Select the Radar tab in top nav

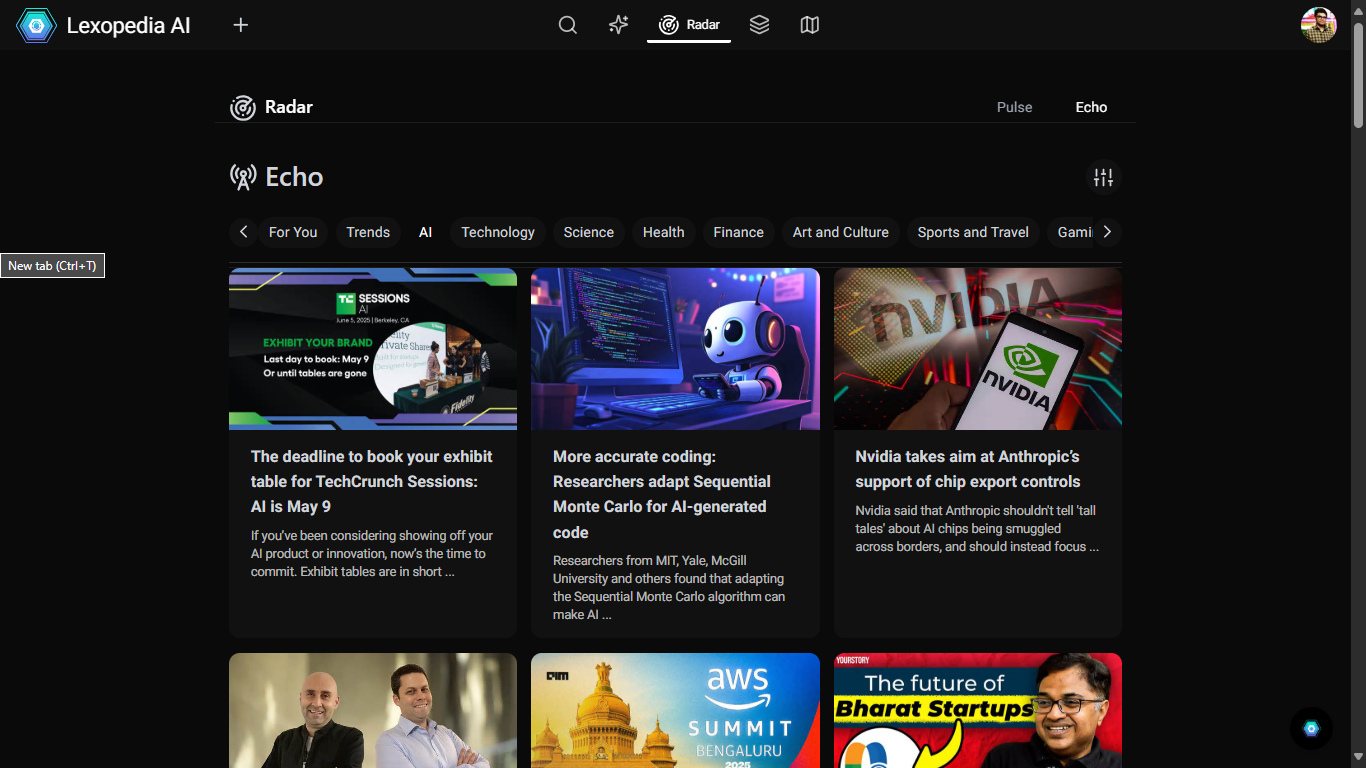(x=689, y=25)
